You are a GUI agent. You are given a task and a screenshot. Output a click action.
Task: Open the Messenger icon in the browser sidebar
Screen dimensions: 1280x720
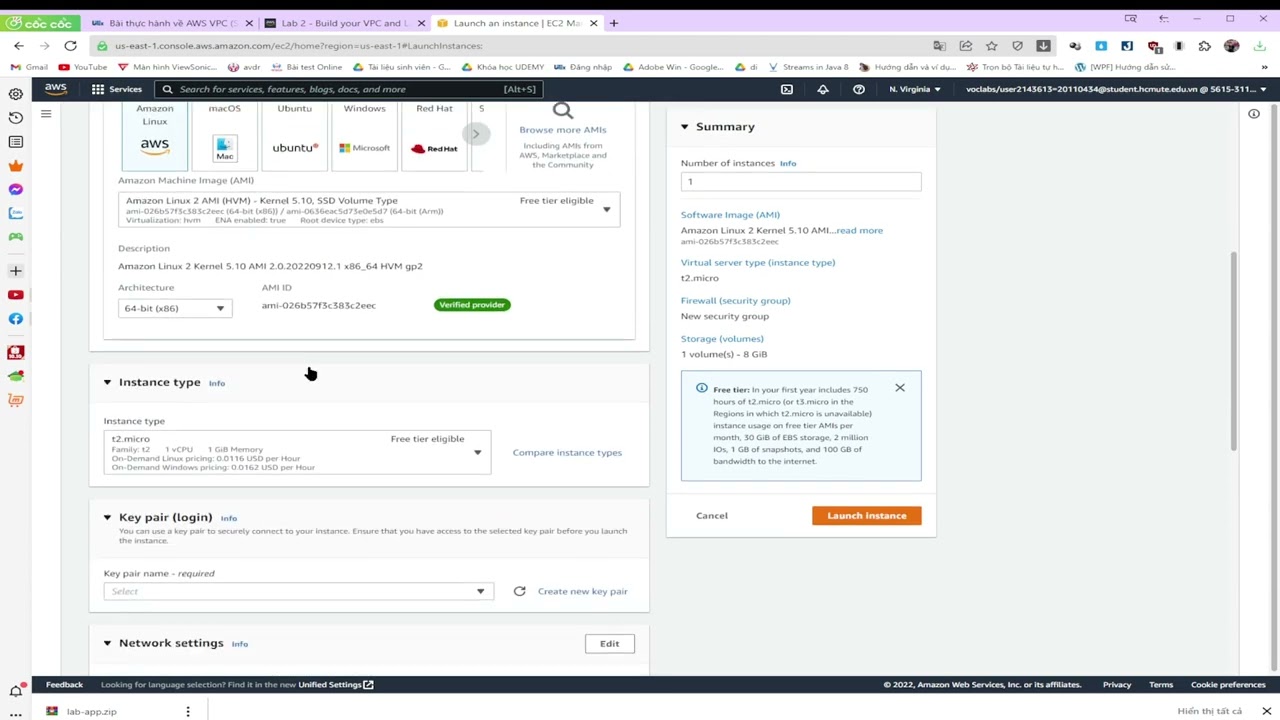tap(16, 190)
